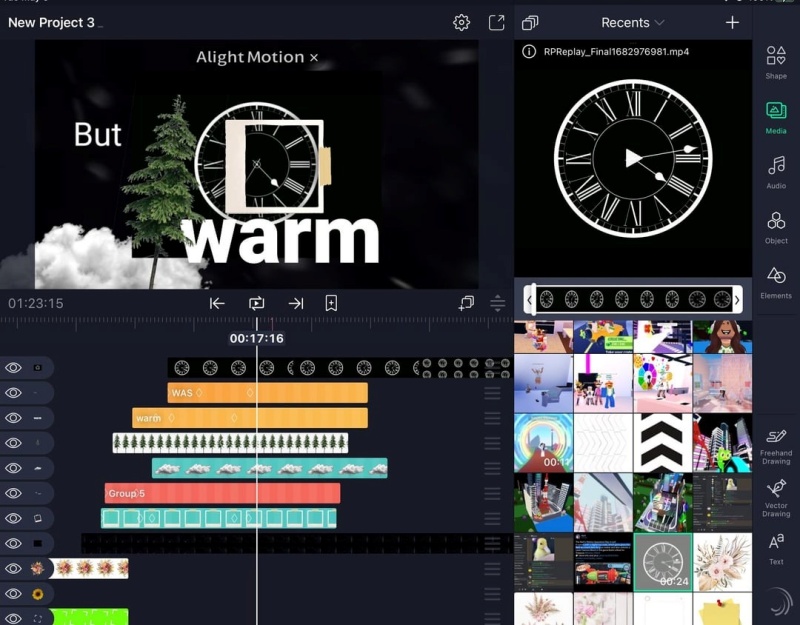Tap the trim strip left handle
This screenshot has width=800, height=625.
click(x=530, y=299)
